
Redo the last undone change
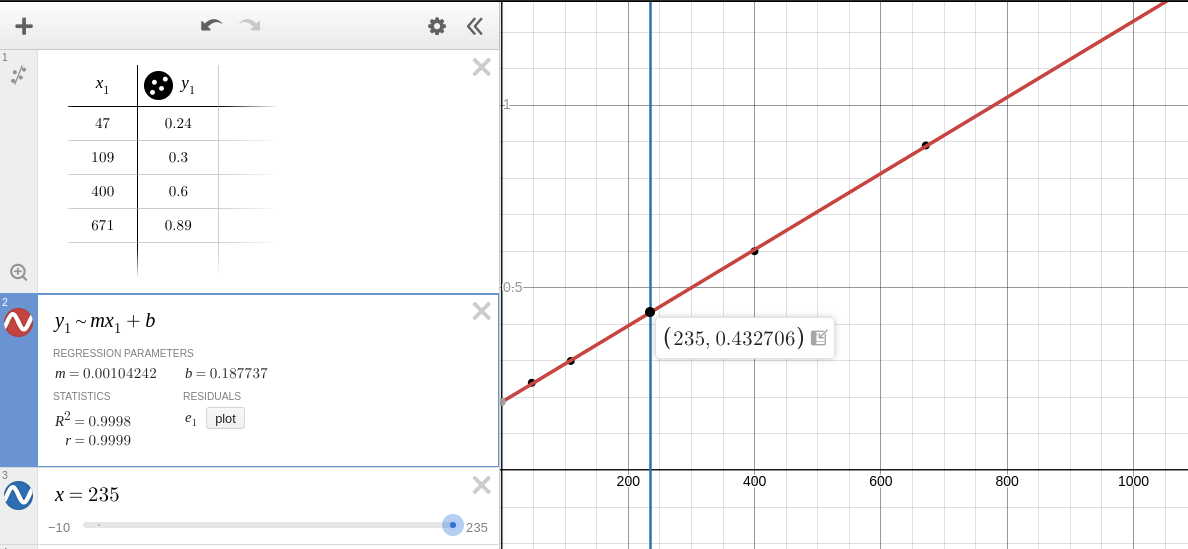(x=250, y=26)
